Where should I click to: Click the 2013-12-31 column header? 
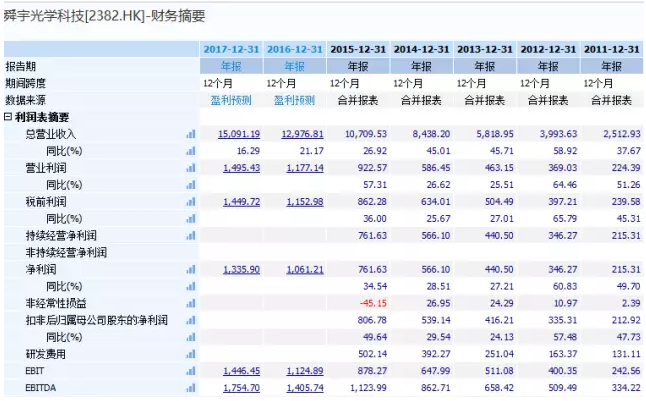tap(485, 49)
